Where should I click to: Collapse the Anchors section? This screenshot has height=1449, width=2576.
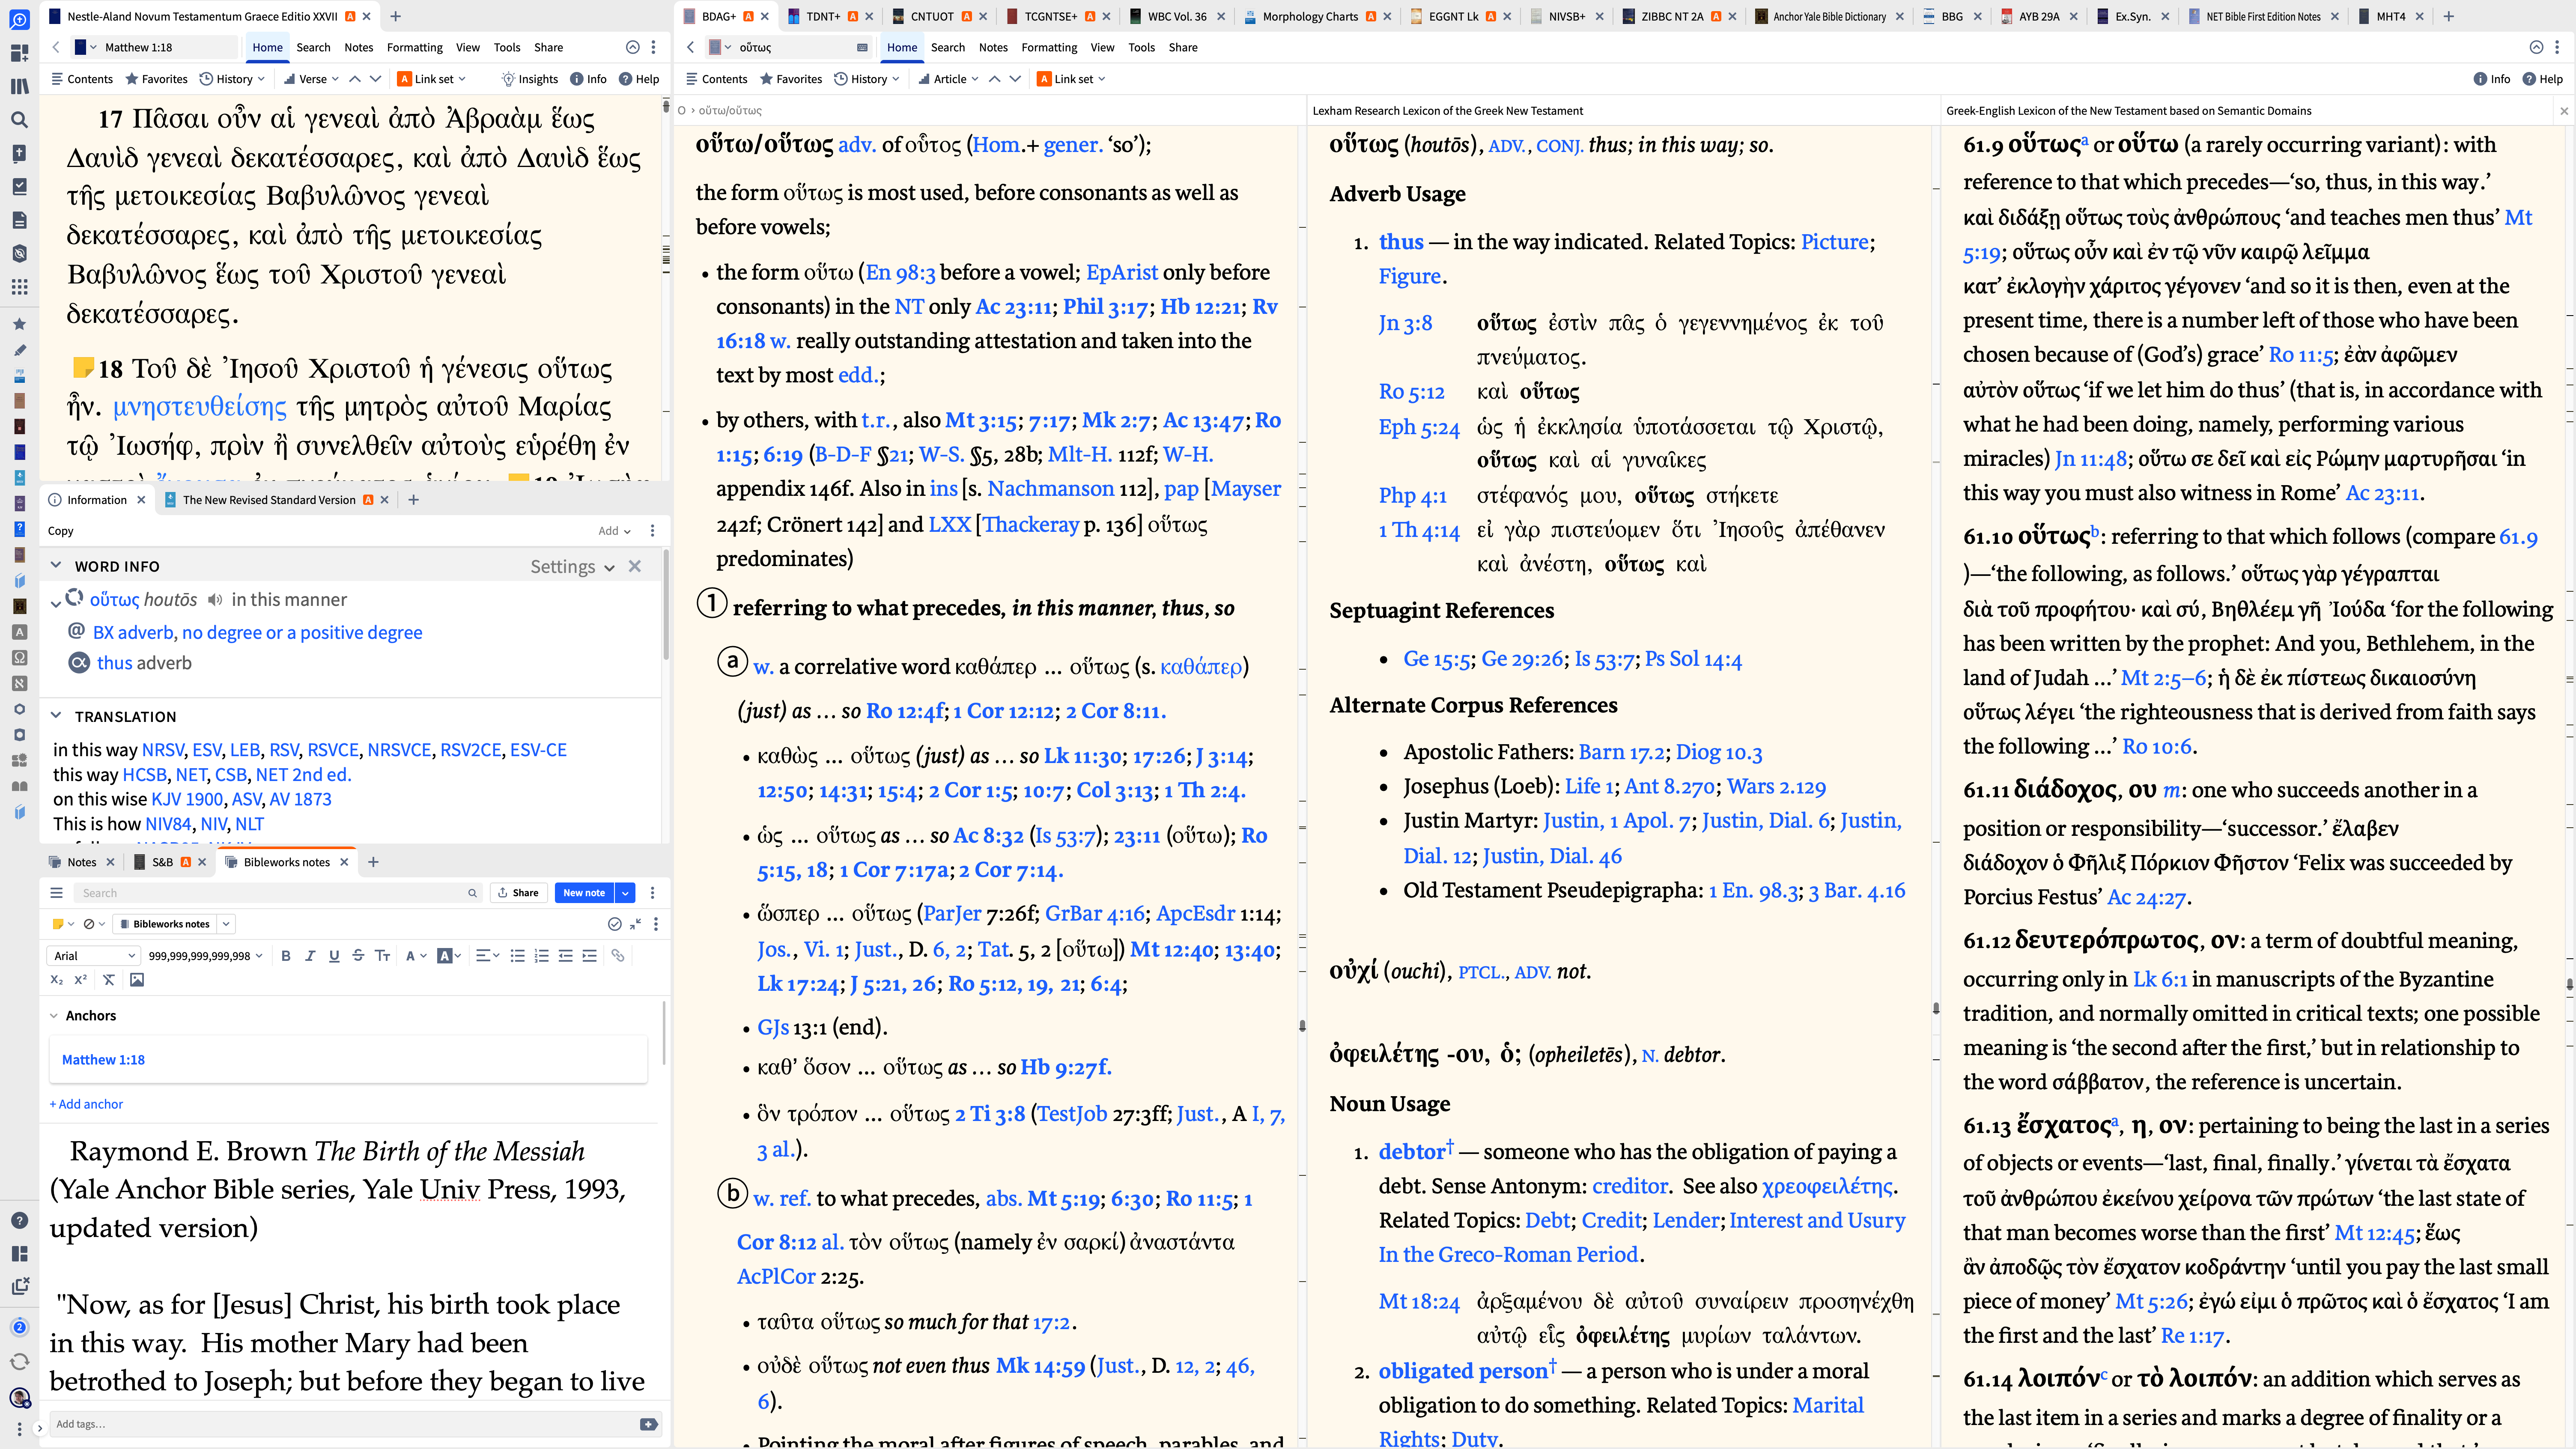tap(54, 1016)
